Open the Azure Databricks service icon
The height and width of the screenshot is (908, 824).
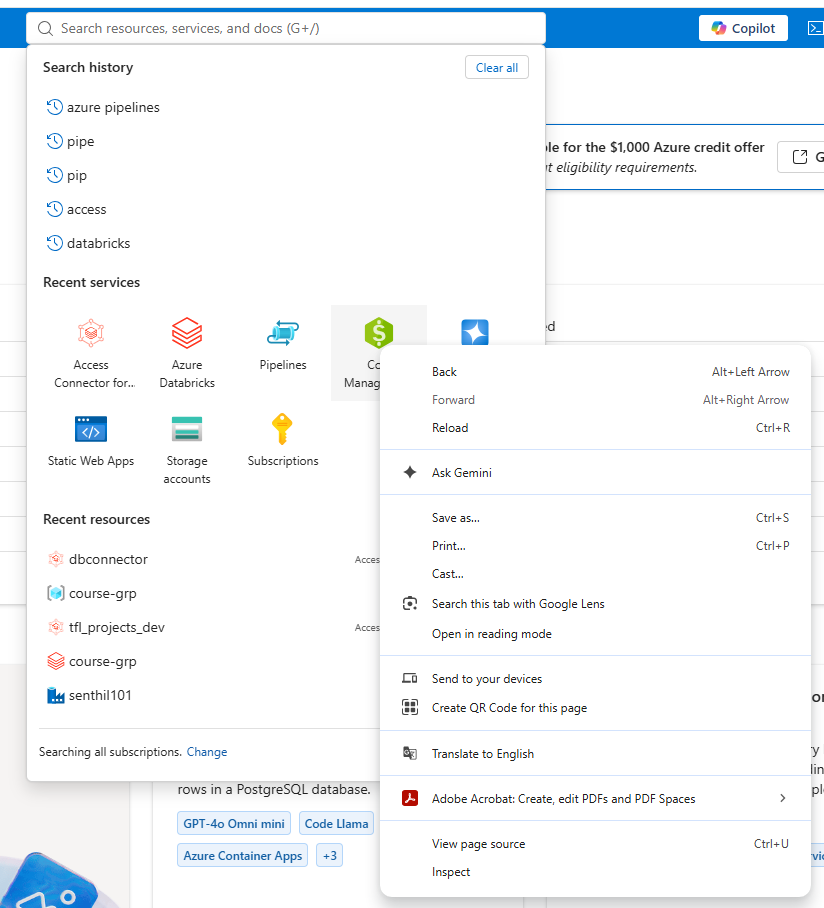pos(187,333)
